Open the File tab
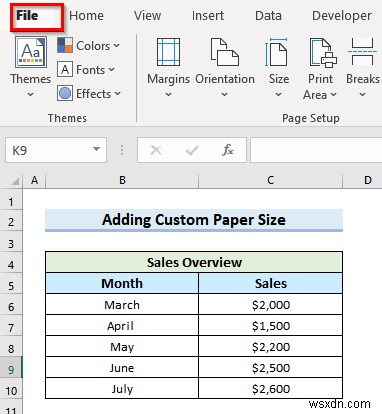 click(x=27, y=15)
